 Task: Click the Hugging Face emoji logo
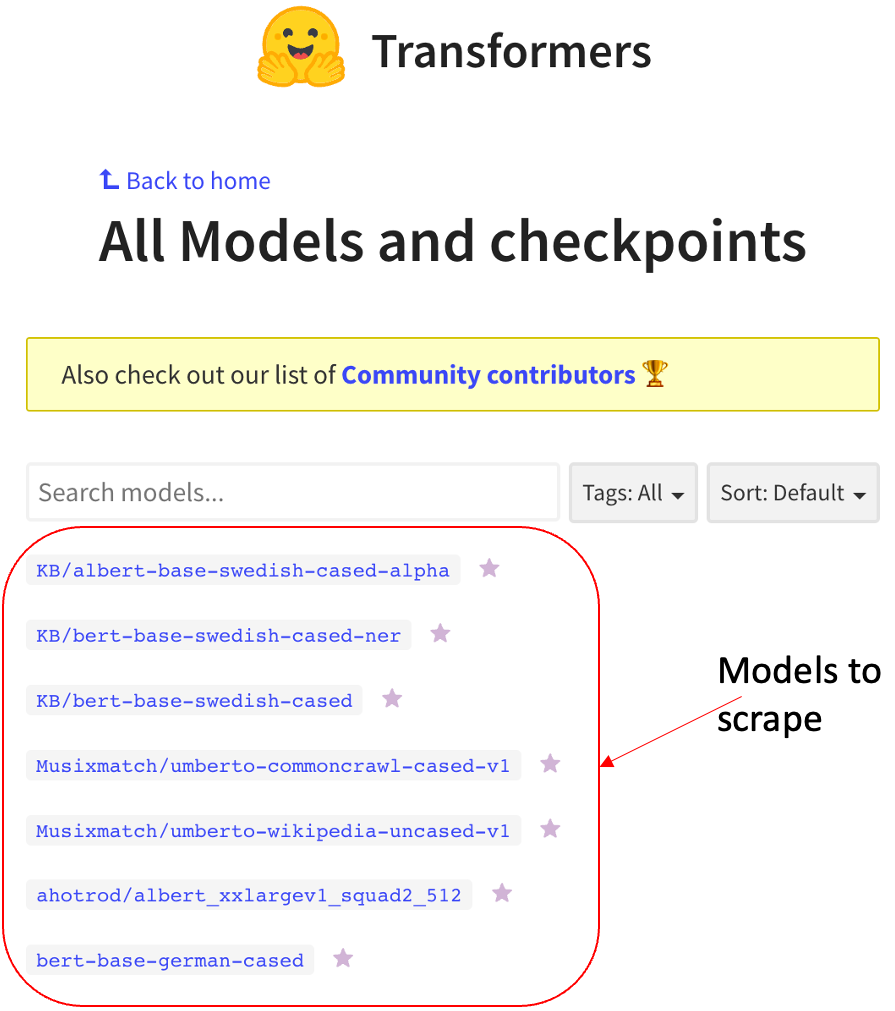pos(301,45)
